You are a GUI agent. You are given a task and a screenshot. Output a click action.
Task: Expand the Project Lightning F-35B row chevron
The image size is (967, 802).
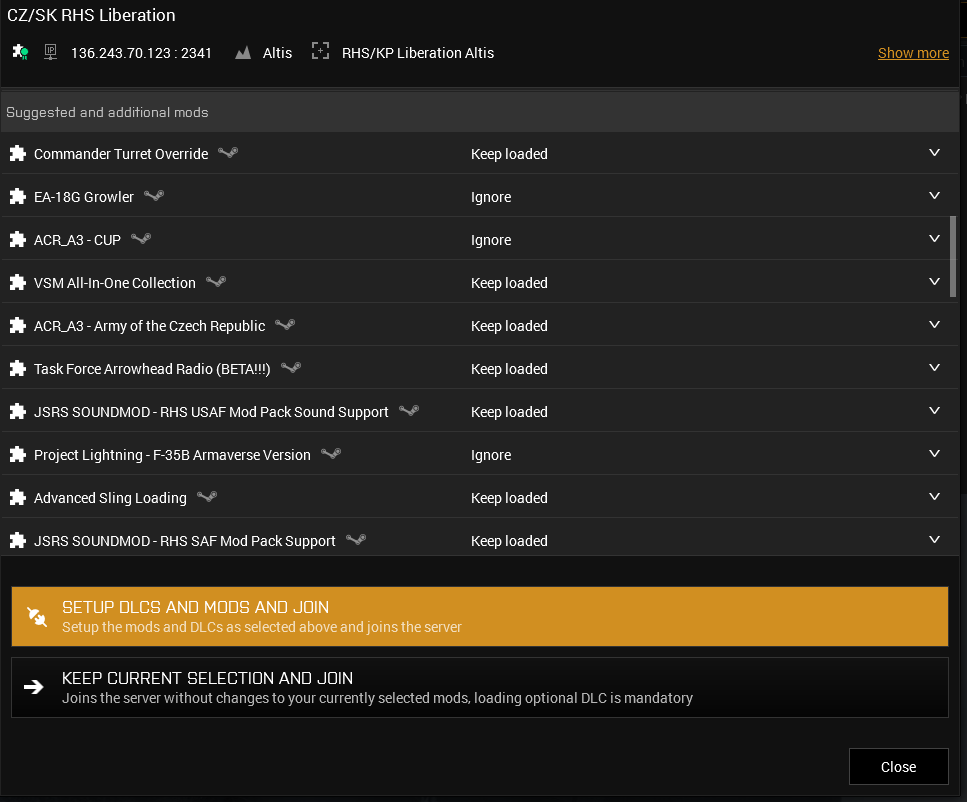pyautogui.click(x=935, y=454)
